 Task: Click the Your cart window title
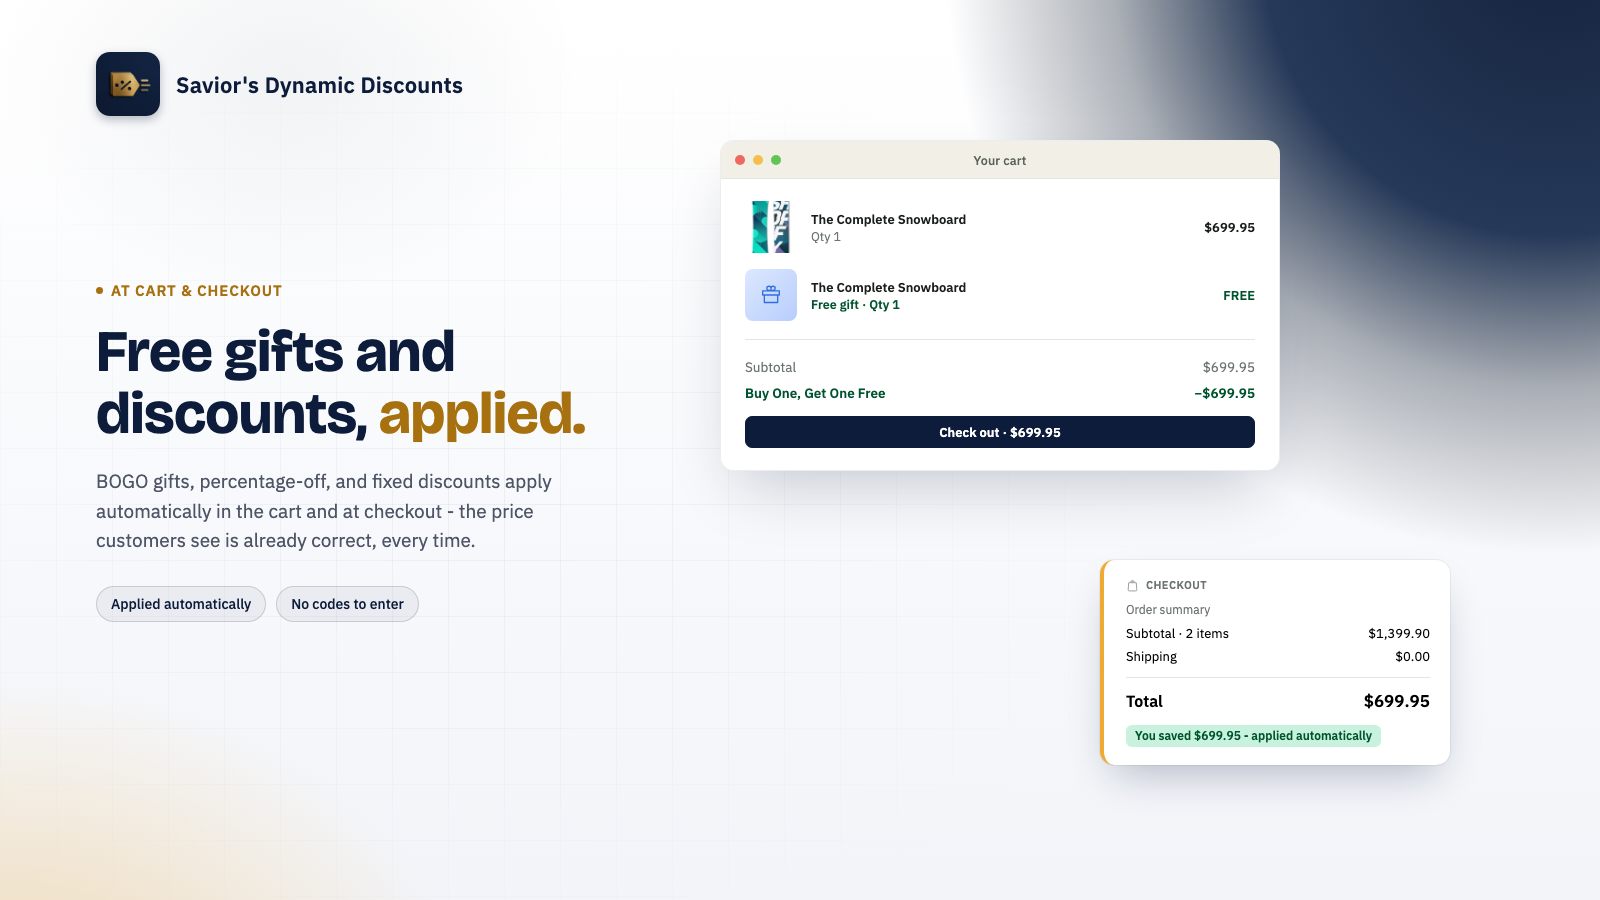[x=1000, y=161]
